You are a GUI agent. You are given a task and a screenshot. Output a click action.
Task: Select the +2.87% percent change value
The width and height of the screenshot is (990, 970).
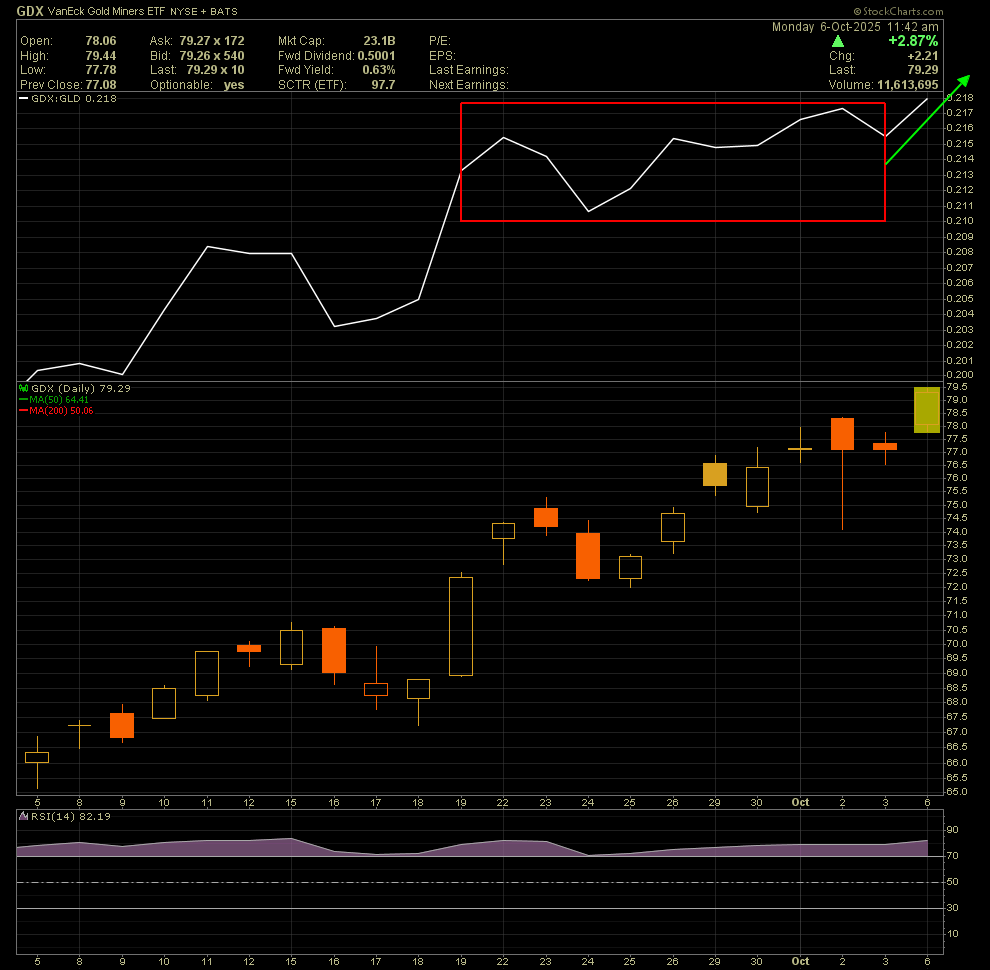[913, 41]
